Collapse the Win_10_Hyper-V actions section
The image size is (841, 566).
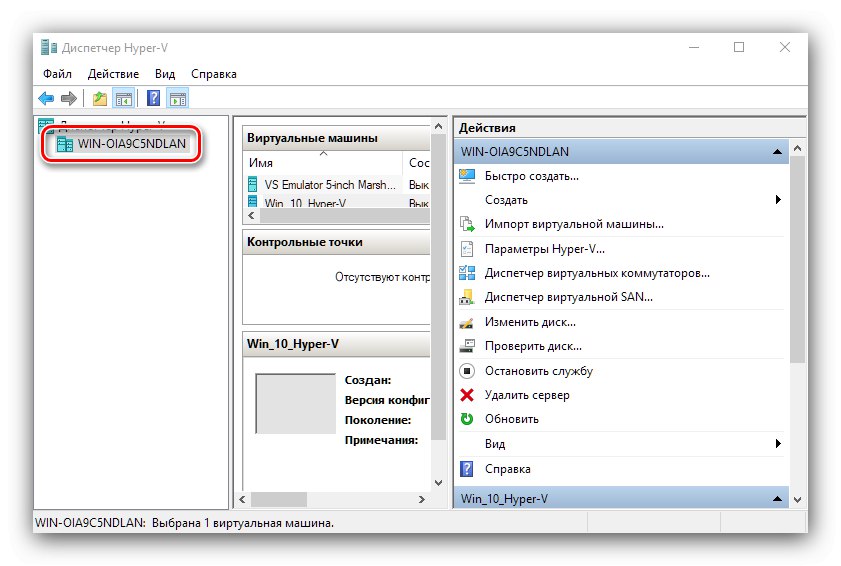(x=777, y=499)
